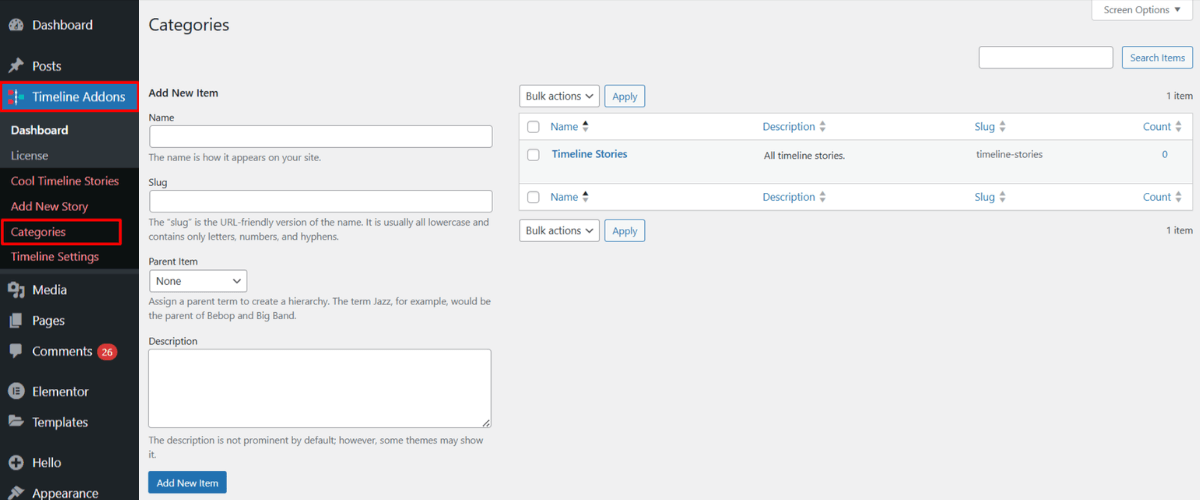Click the Elementor logo icon
The width and height of the screenshot is (1200, 500).
pyautogui.click(x=16, y=392)
